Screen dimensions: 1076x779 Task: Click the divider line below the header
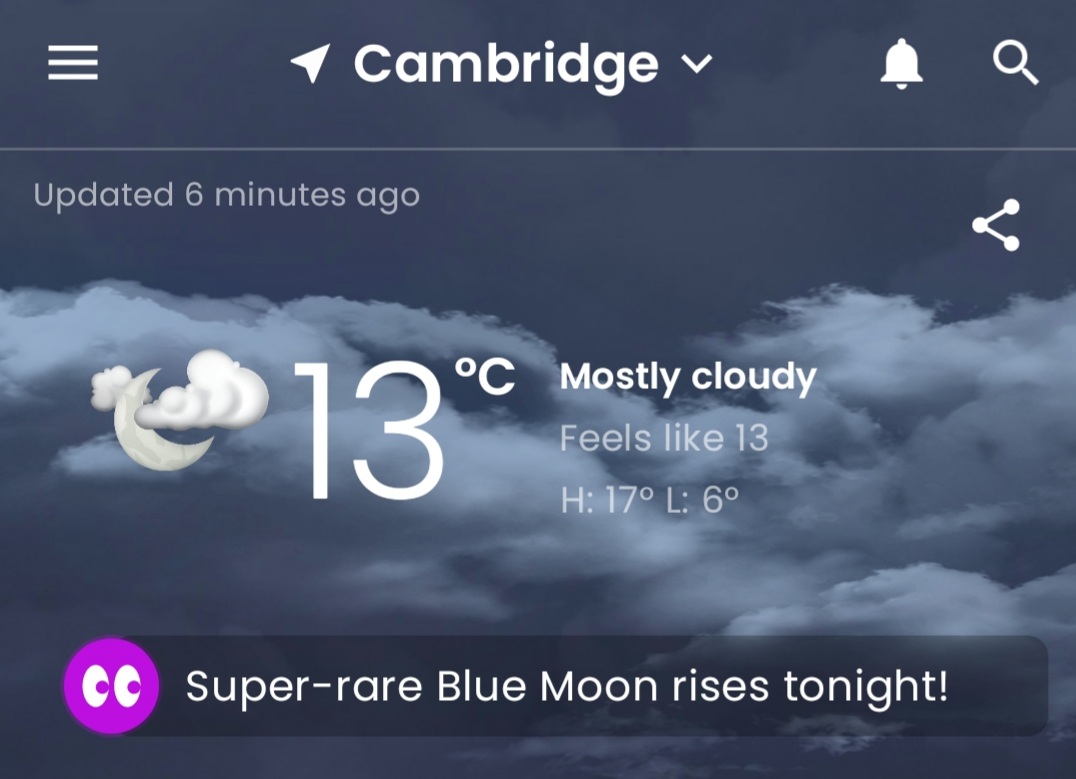pos(538,149)
